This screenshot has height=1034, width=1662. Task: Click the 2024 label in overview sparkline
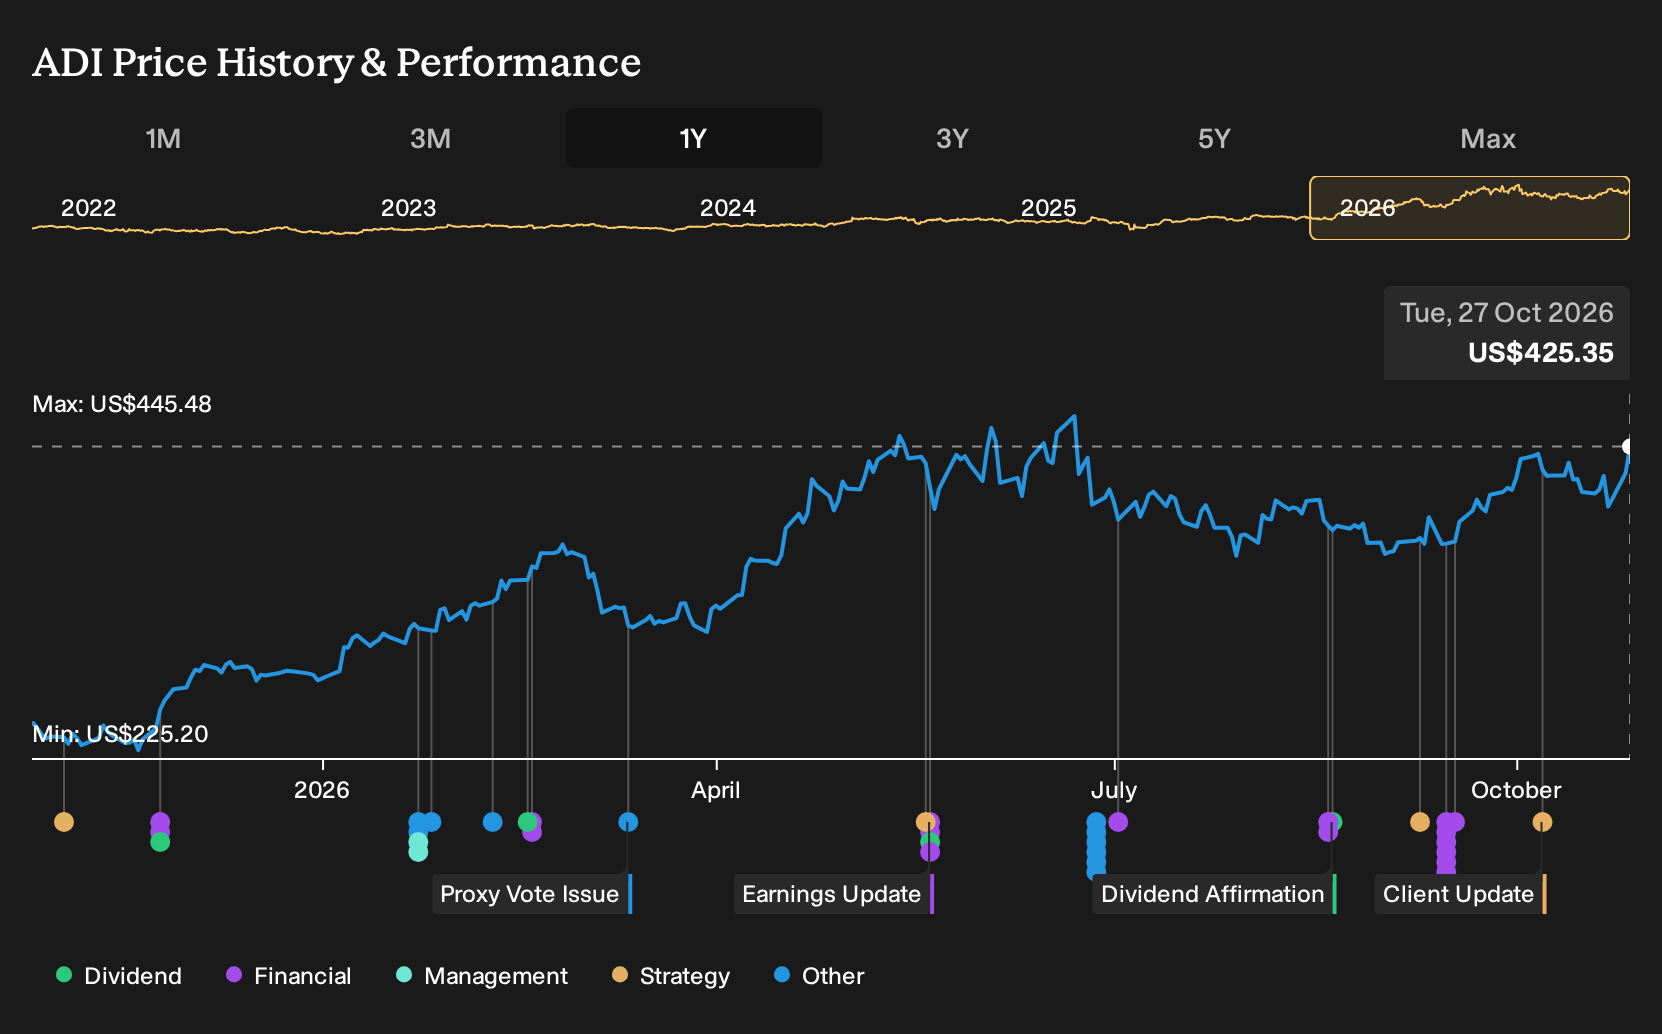tap(728, 208)
